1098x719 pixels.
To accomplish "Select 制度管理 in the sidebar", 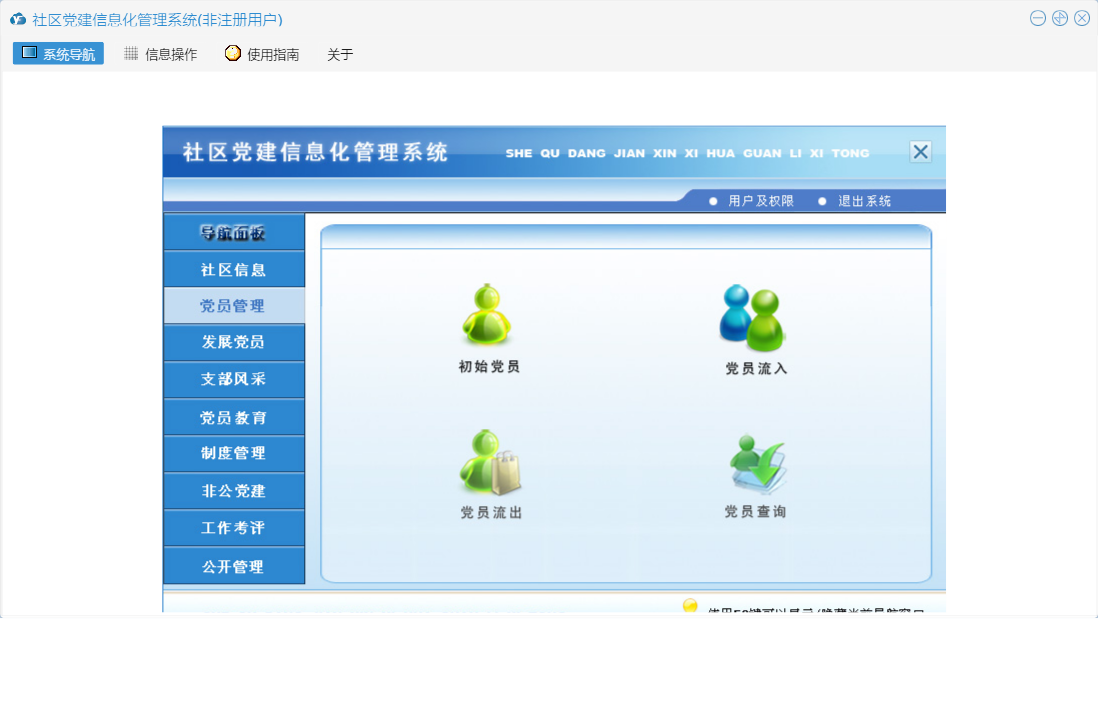I will 234,454.
